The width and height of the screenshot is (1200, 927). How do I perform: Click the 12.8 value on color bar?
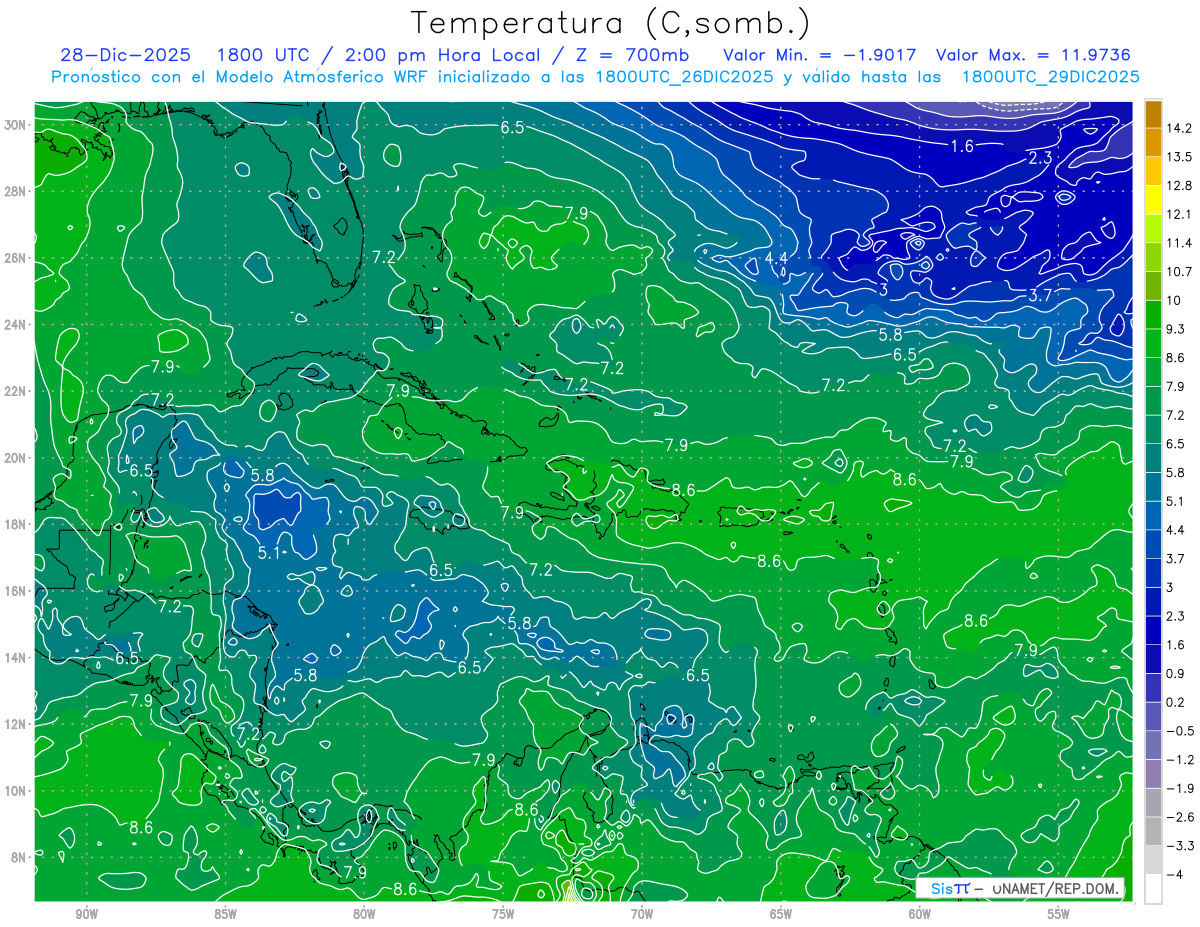point(1178,186)
